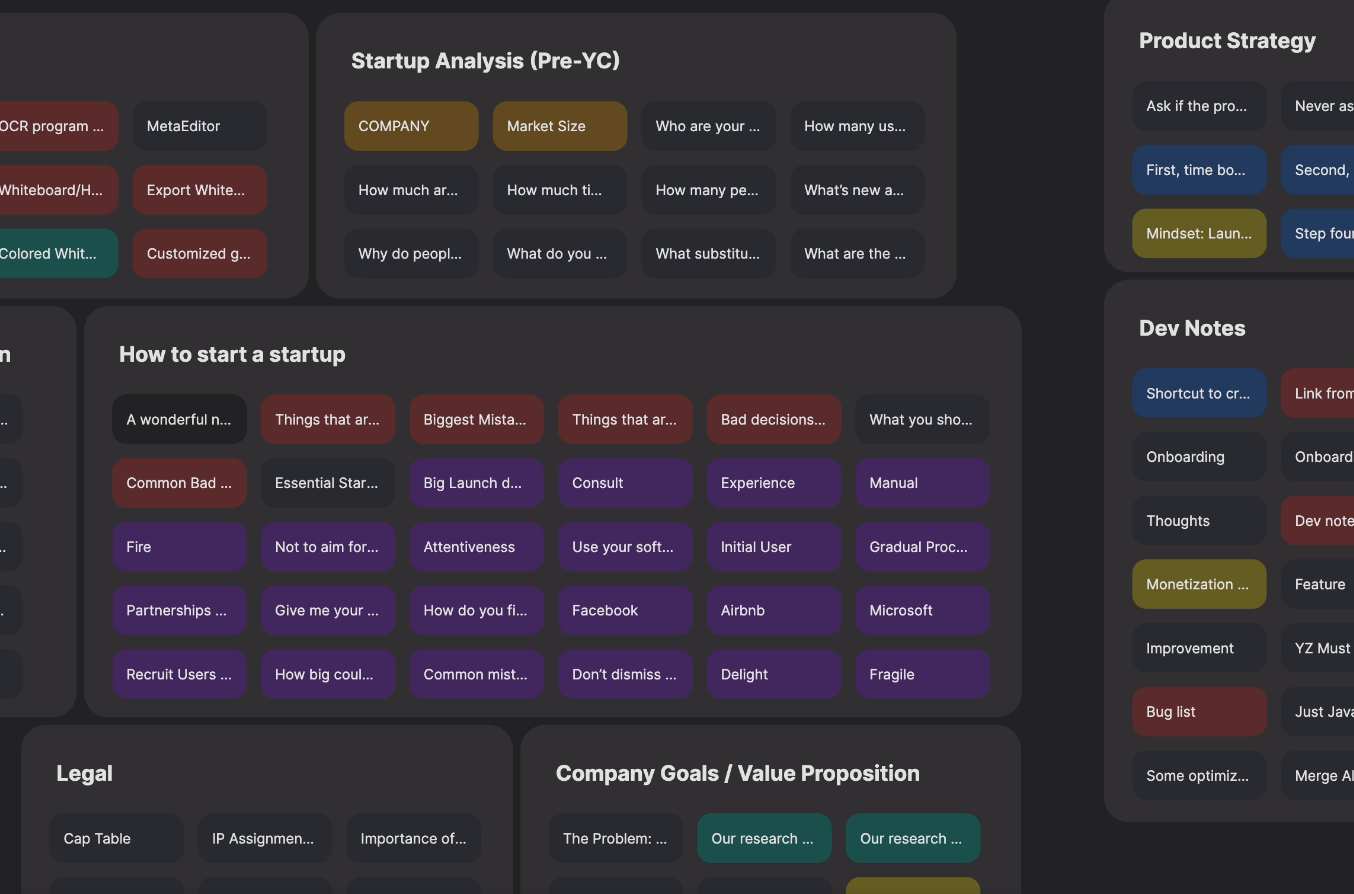Select the Cap Table card
The image size is (1354, 894).
[x=116, y=839]
